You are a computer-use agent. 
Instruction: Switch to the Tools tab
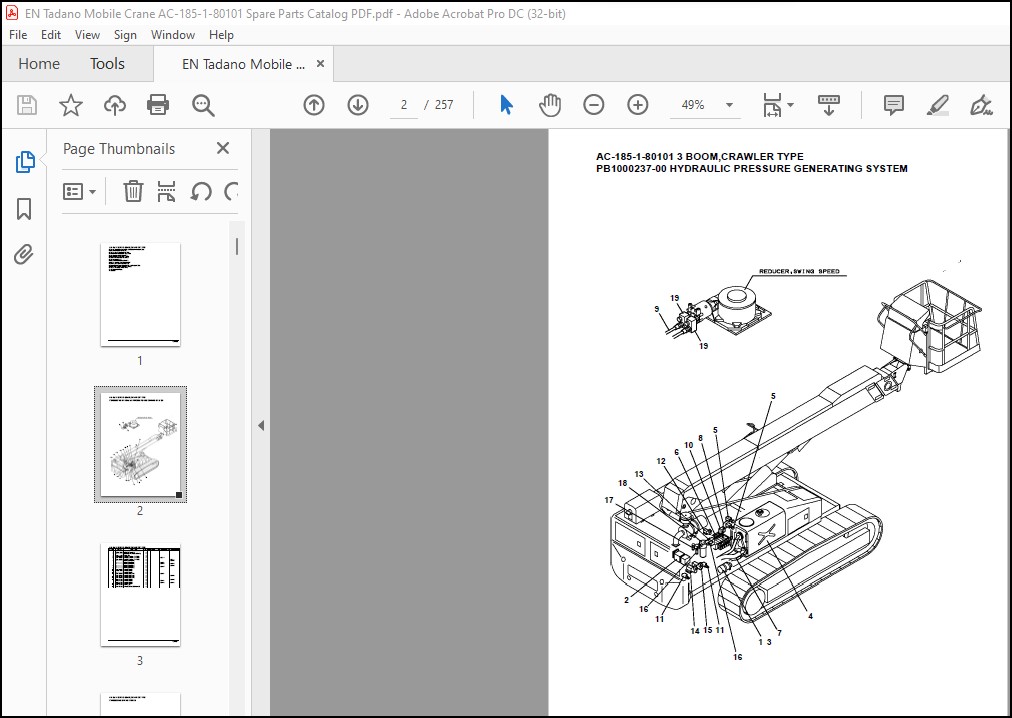point(107,64)
